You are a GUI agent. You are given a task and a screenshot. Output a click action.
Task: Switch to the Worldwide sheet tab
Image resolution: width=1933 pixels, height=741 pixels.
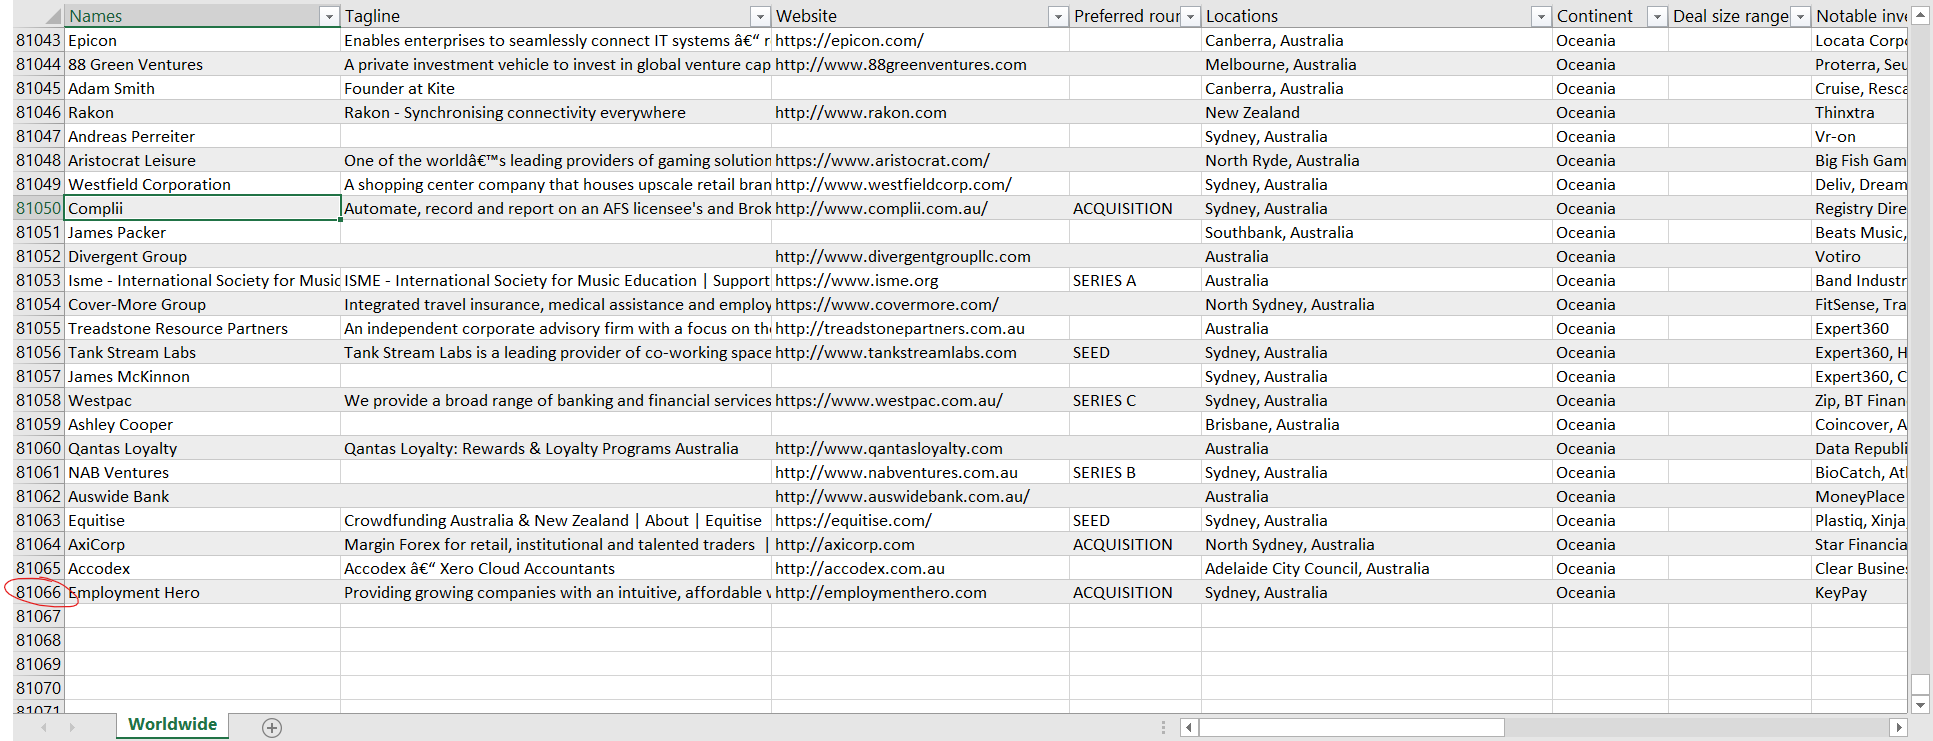172,725
